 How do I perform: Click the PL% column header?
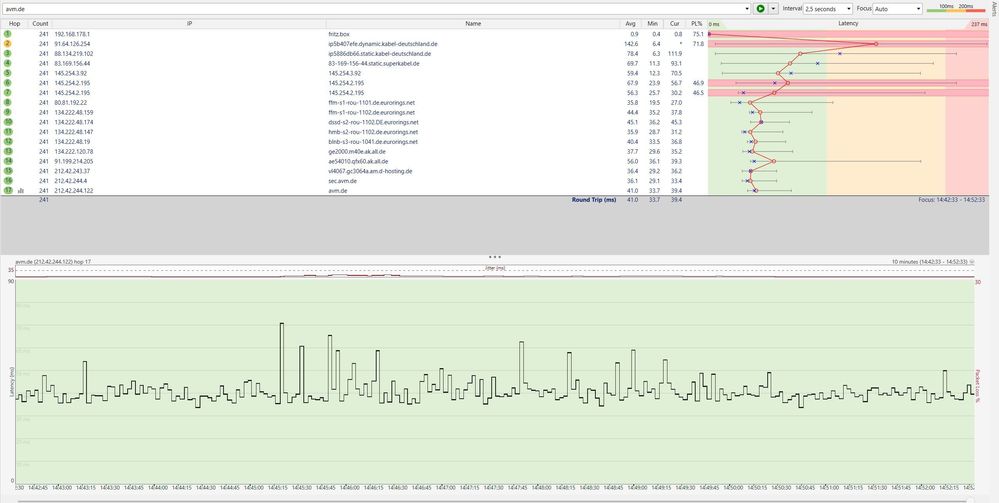696,24
